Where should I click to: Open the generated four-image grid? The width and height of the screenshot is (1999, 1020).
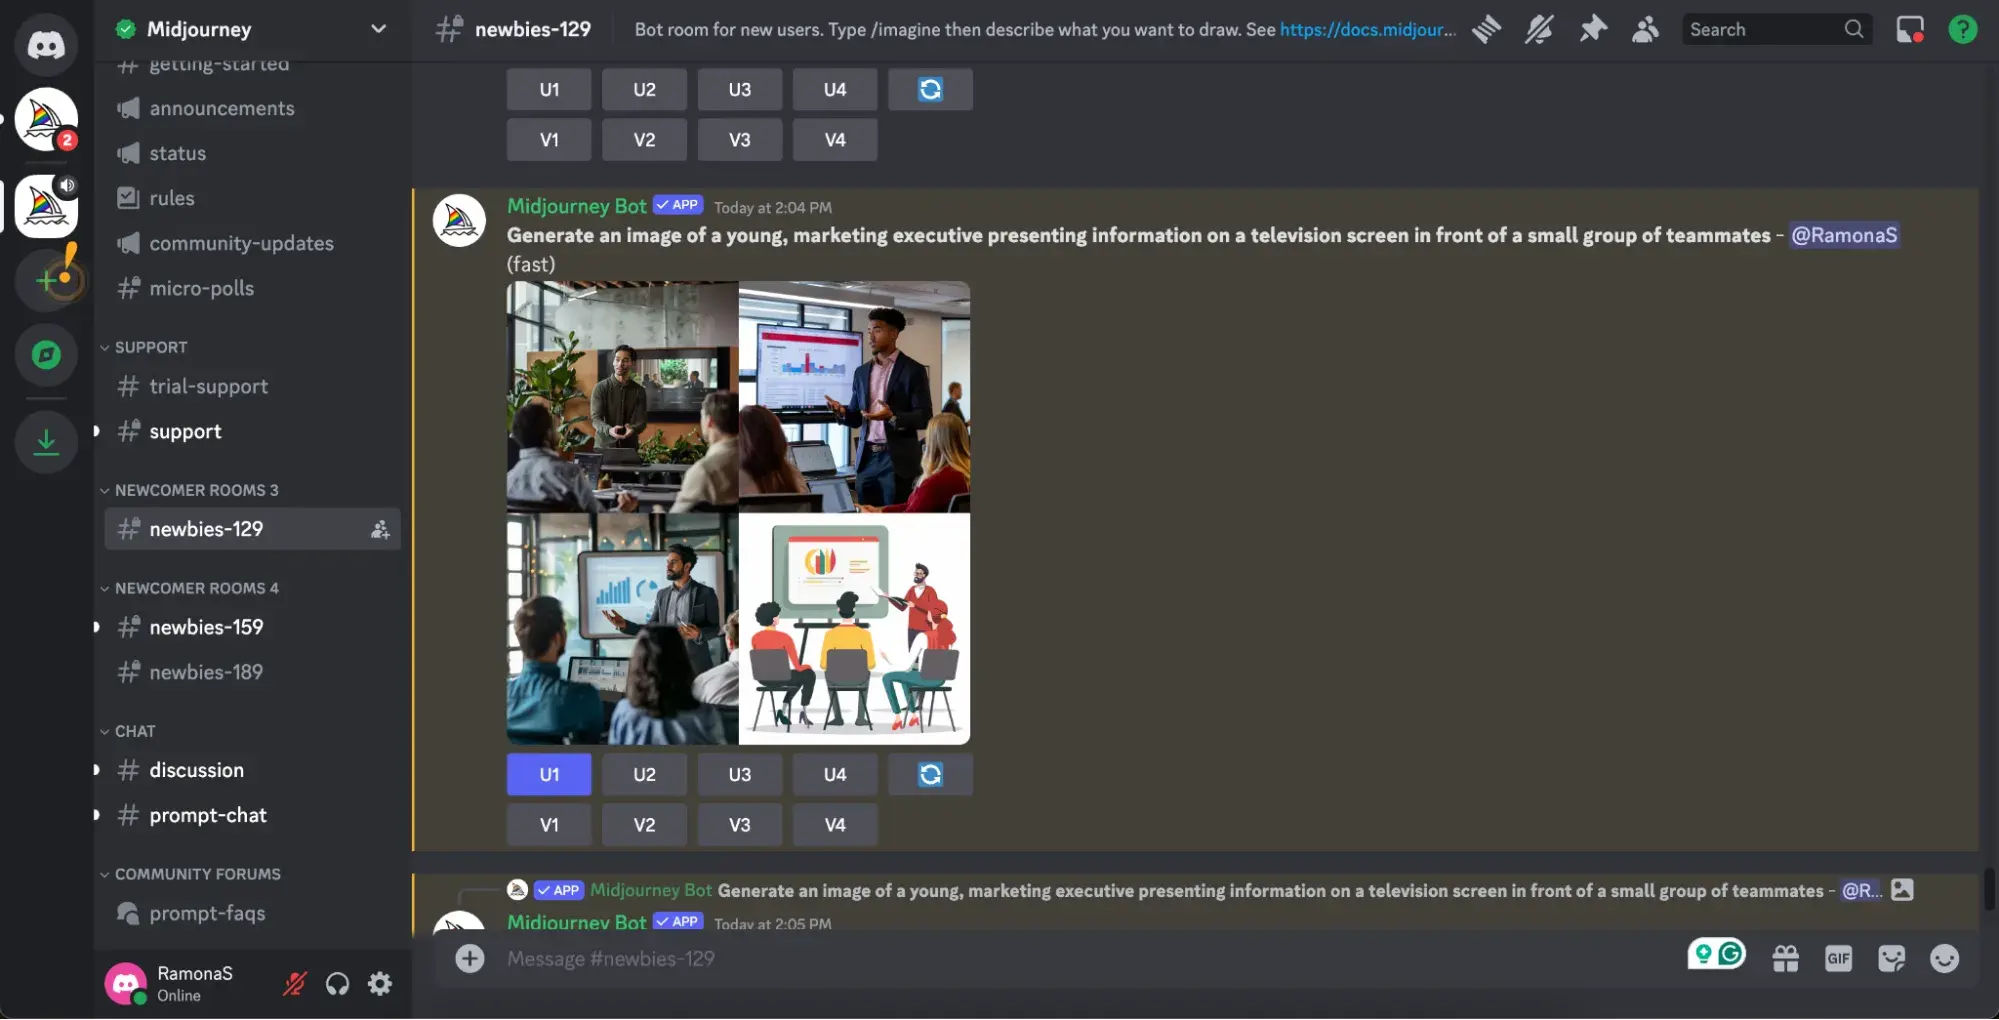[738, 512]
